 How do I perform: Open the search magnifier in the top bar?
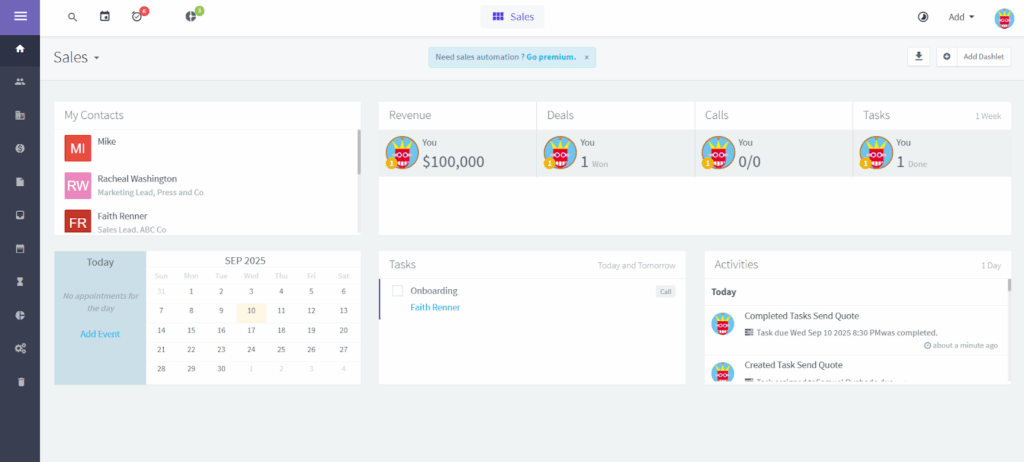coord(72,17)
